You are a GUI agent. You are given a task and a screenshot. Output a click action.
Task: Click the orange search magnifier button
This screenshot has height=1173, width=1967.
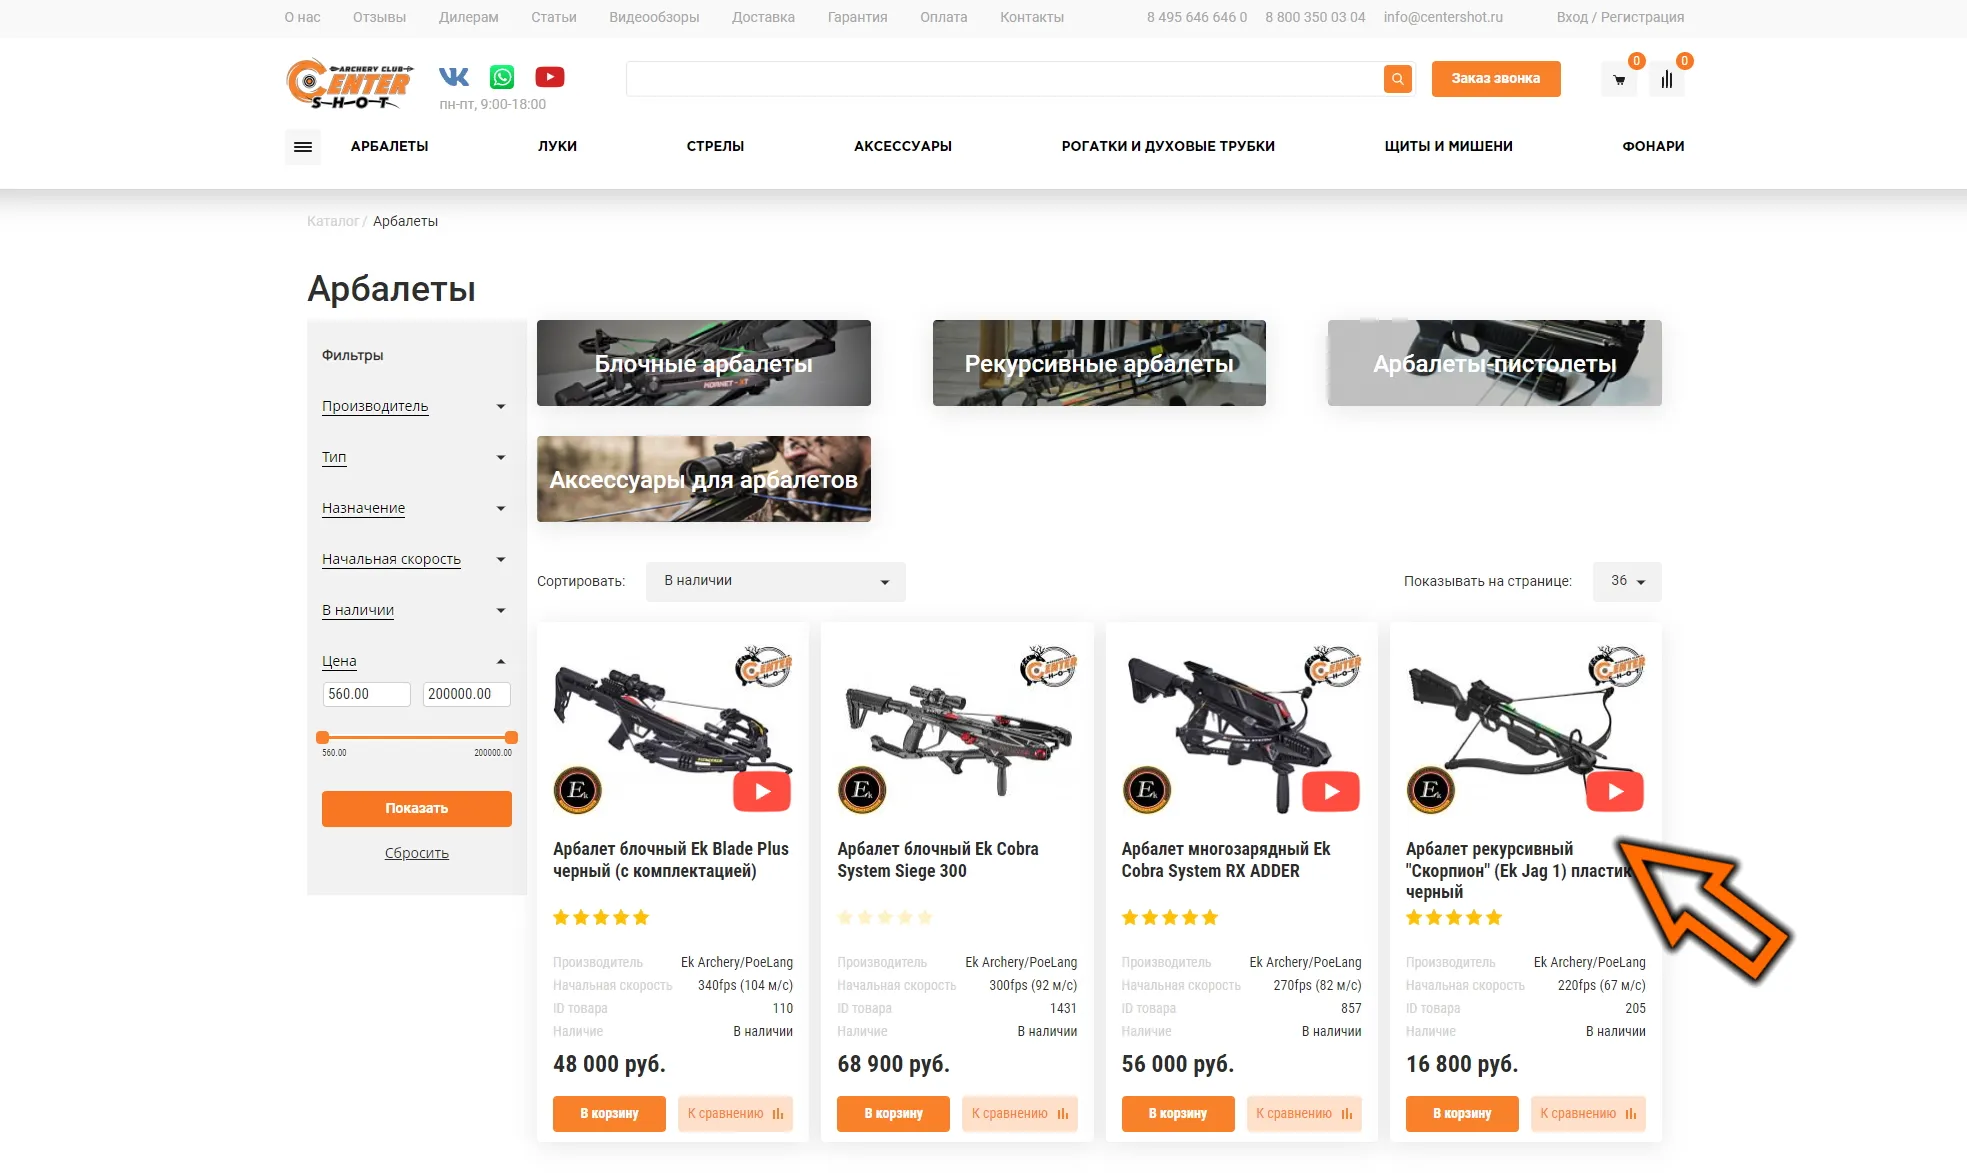[1397, 79]
